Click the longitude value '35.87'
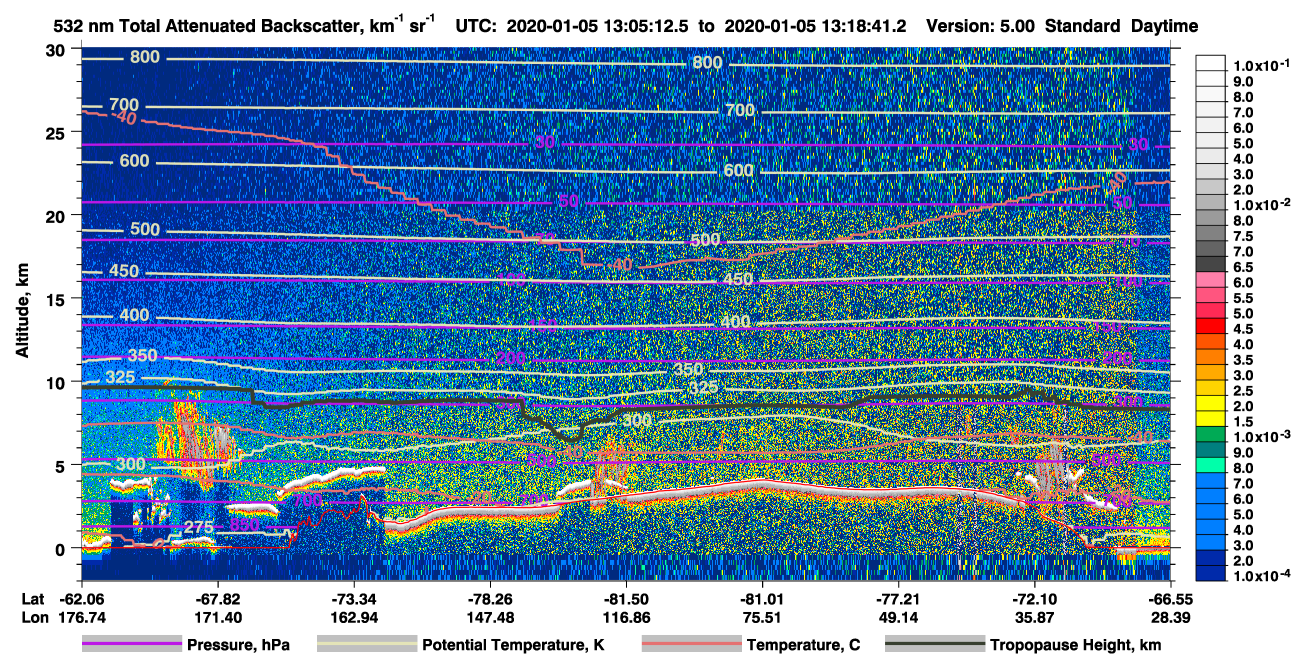Viewport: 1300px width, 667px height. tap(1034, 617)
